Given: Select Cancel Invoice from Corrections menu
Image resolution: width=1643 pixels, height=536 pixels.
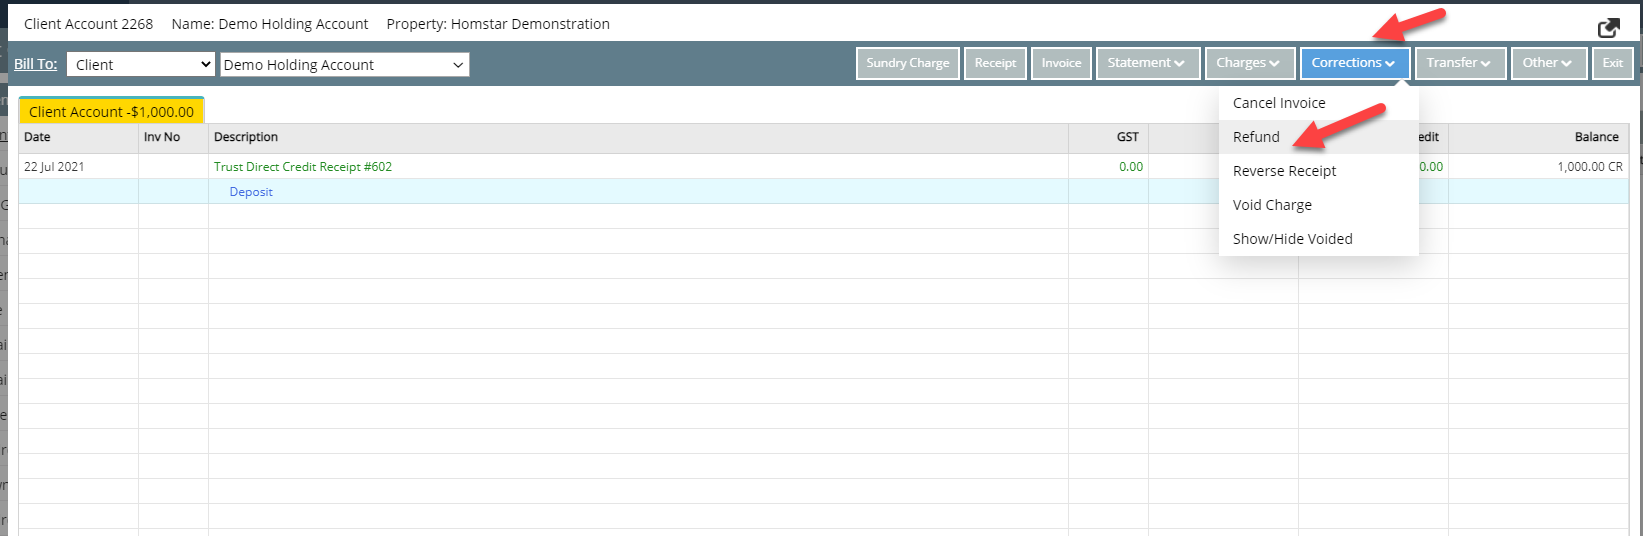Looking at the screenshot, I should (1279, 103).
